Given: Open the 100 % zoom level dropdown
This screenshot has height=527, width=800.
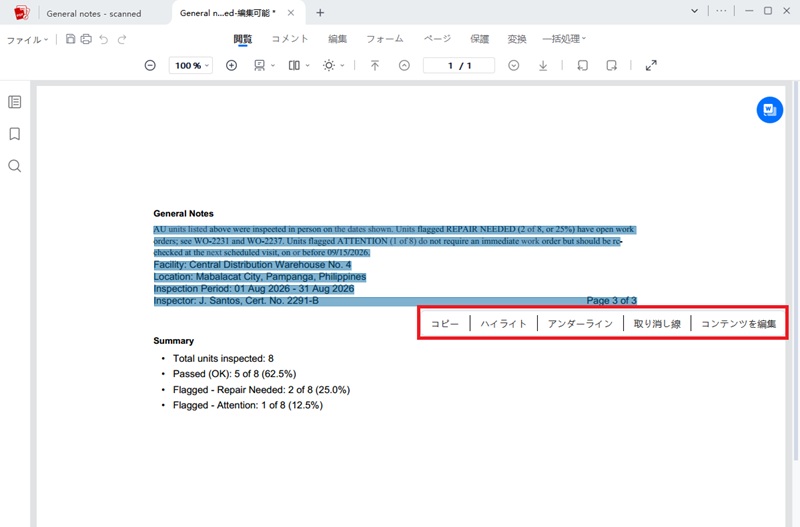Looking at the screenshot, I should (191, 65).
